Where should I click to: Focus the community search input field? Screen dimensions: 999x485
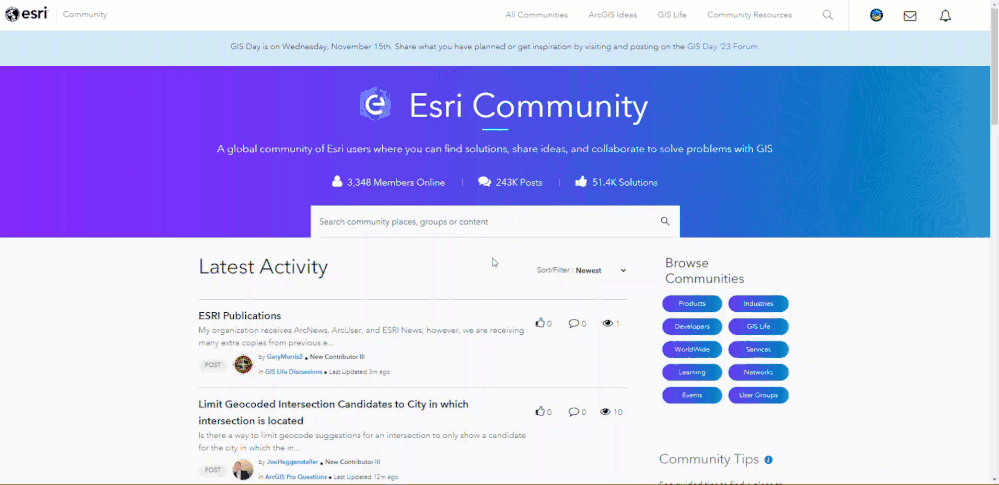coord(487,222)
